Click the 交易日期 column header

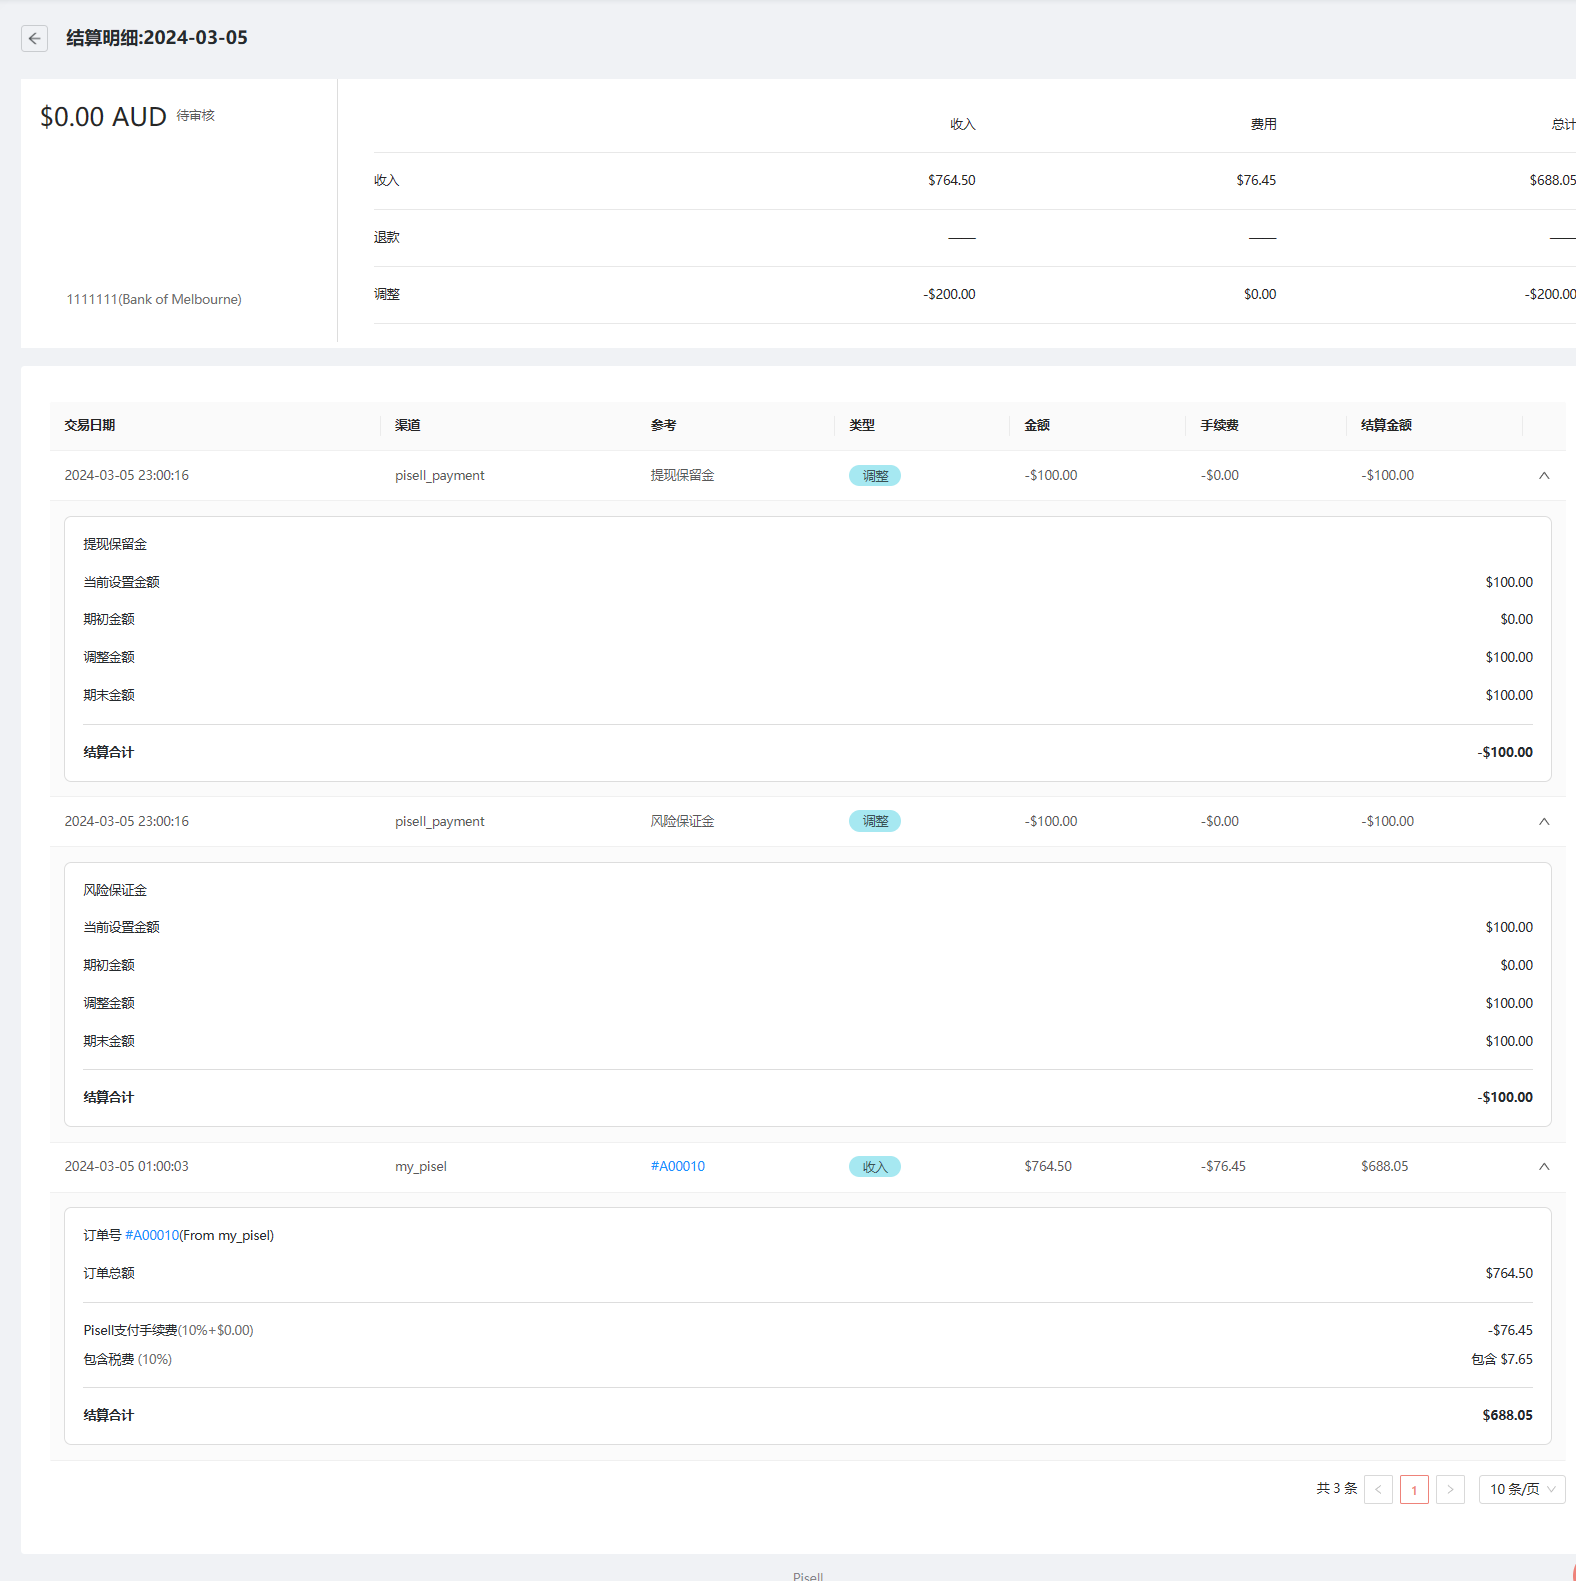point(90,426)
